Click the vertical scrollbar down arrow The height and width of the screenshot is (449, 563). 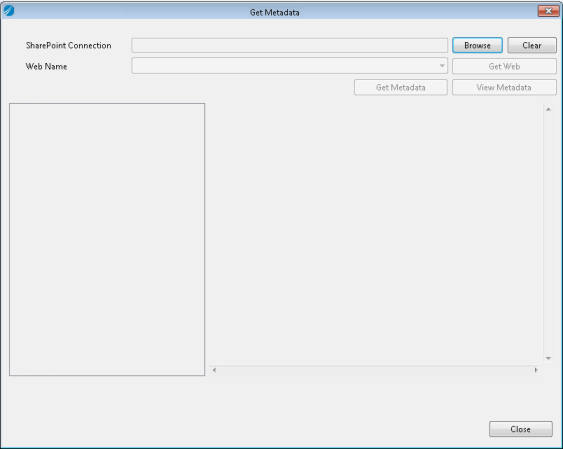coord(548,358)
